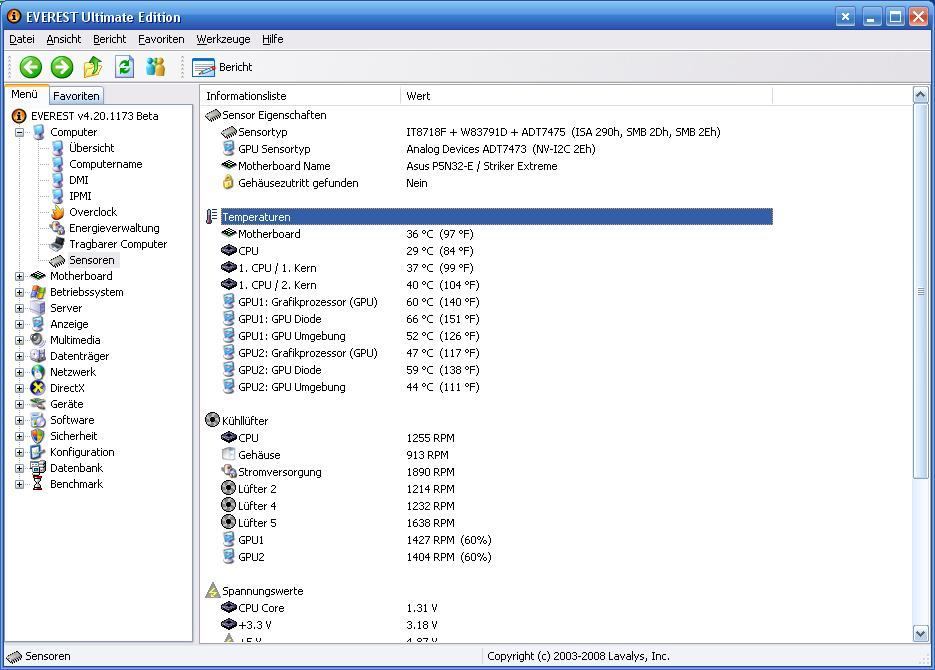
Task: Open the Werkzeuge menu
Action: [223, 39]
